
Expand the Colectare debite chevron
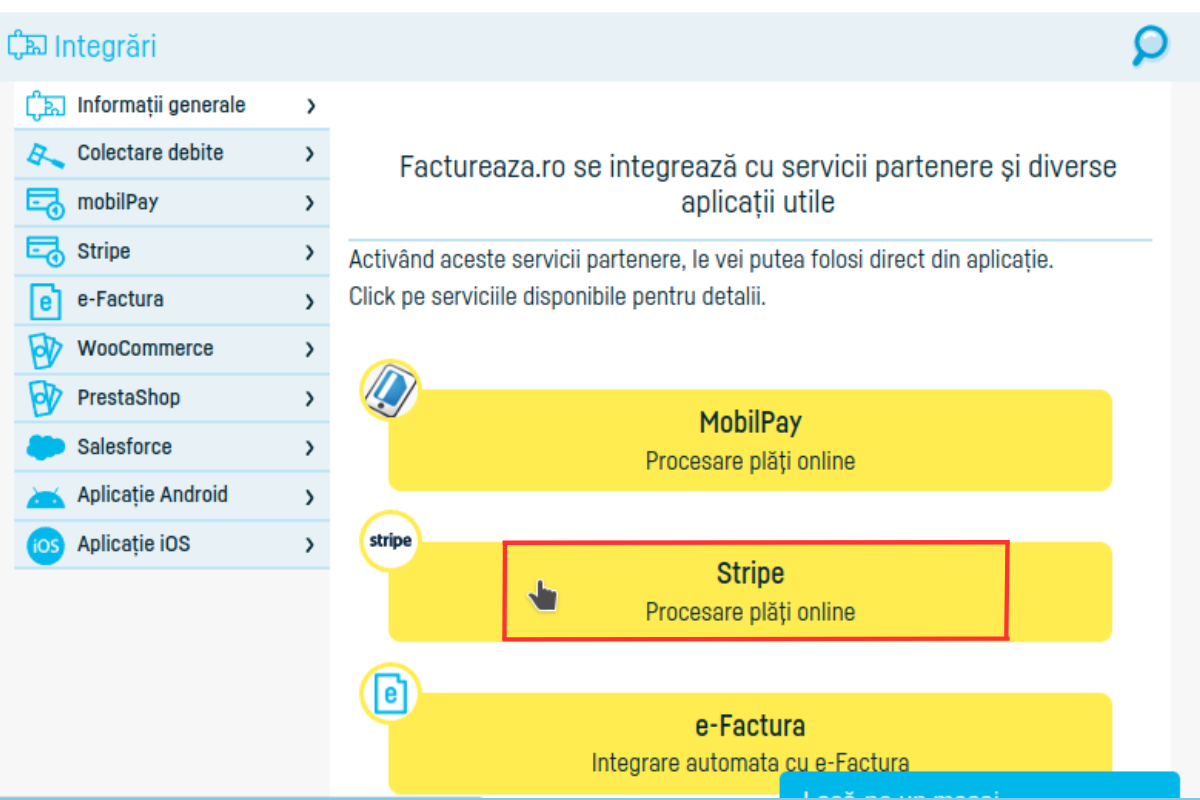(310, 153)
